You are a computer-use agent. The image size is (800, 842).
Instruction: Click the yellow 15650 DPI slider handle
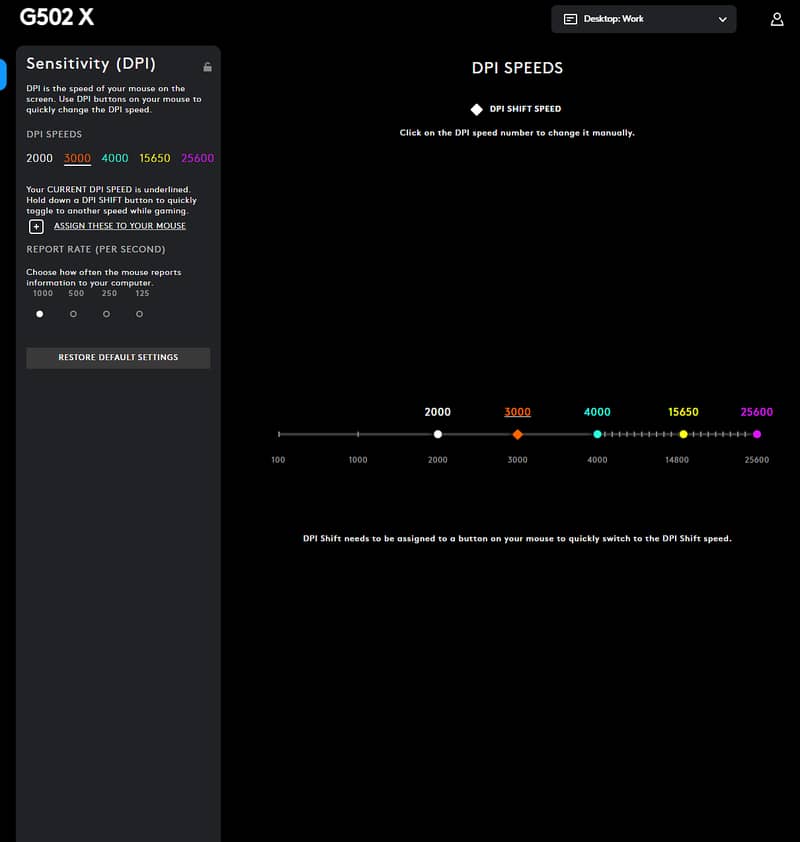683,434
